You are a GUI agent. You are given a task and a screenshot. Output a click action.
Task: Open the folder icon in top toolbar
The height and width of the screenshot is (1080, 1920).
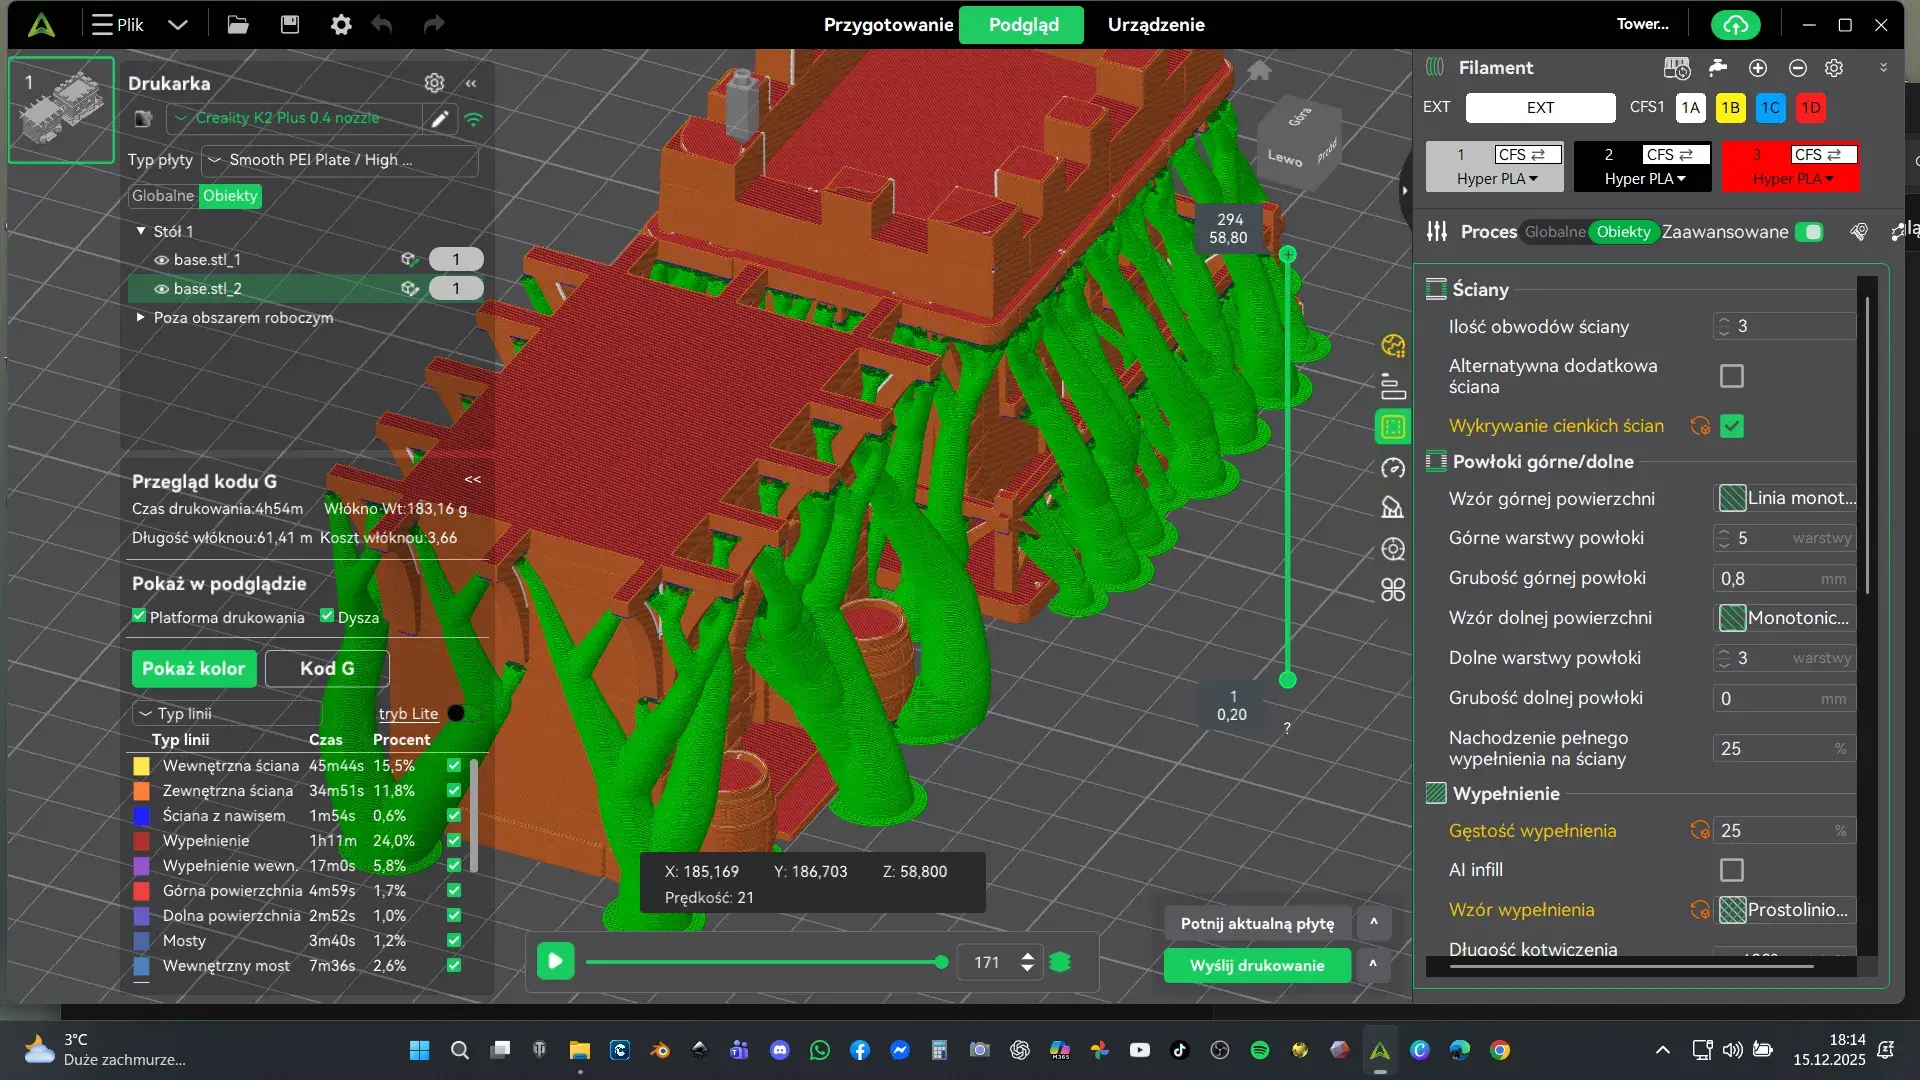coord(238,25)
